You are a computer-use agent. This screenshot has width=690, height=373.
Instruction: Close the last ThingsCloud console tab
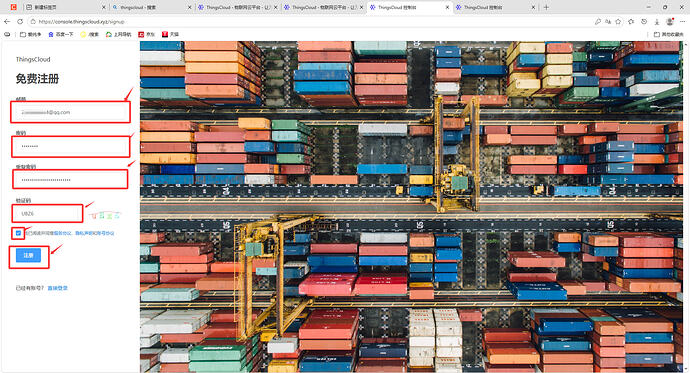pos(533,7)
